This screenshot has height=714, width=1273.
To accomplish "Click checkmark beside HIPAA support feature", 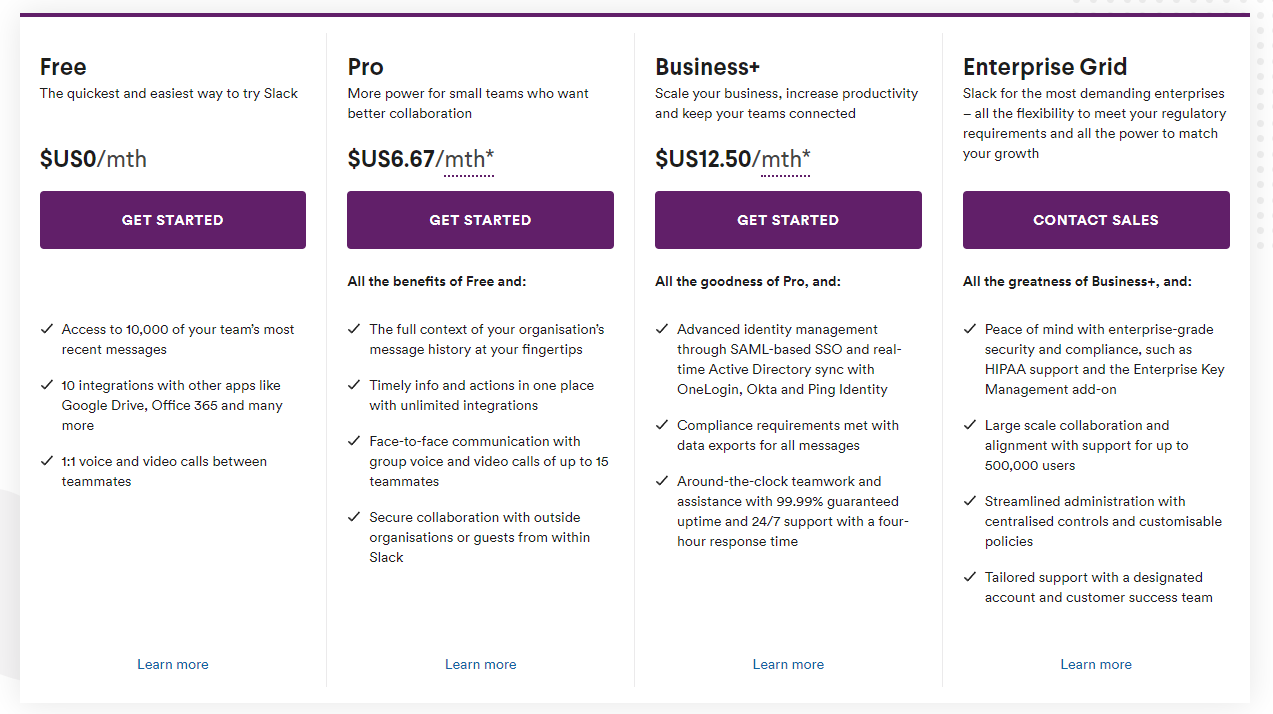I will (970, 328).
